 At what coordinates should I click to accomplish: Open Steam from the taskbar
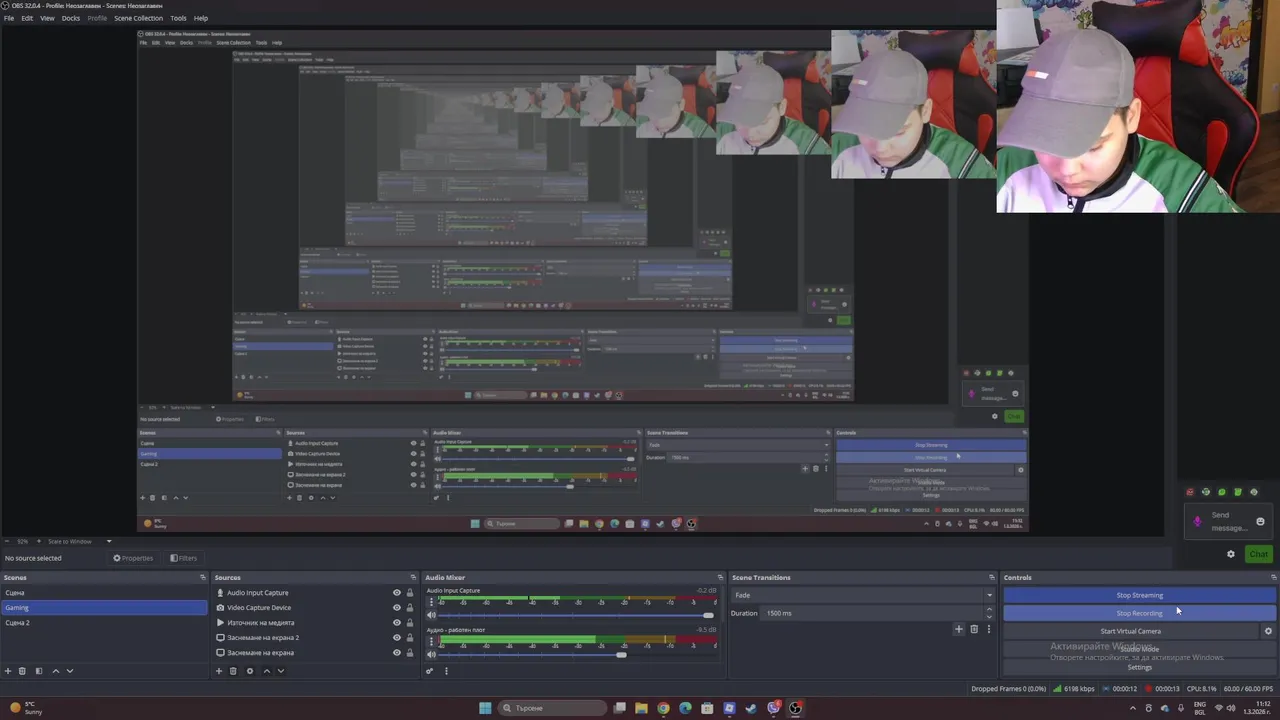click(x=751, y=708)
